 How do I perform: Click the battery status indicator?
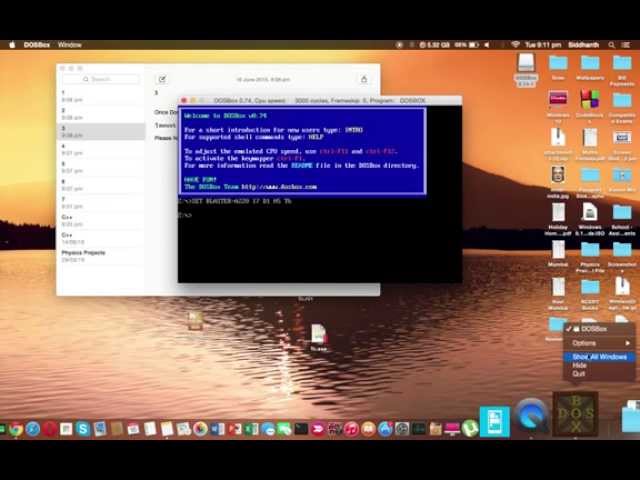(467, 45)
